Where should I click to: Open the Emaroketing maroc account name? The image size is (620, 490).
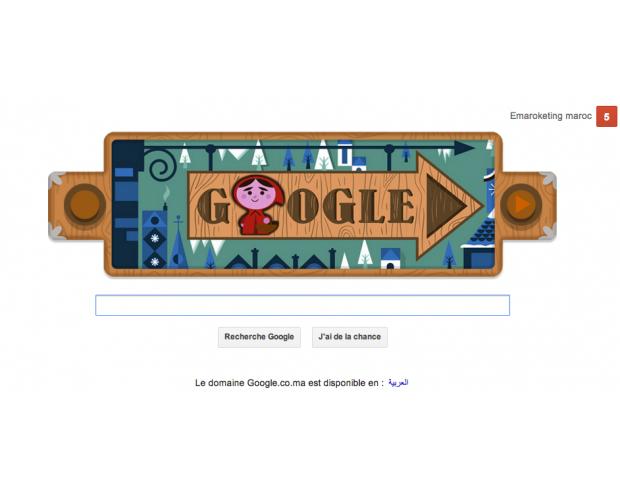pyautogui.click(x=551, y=116)
